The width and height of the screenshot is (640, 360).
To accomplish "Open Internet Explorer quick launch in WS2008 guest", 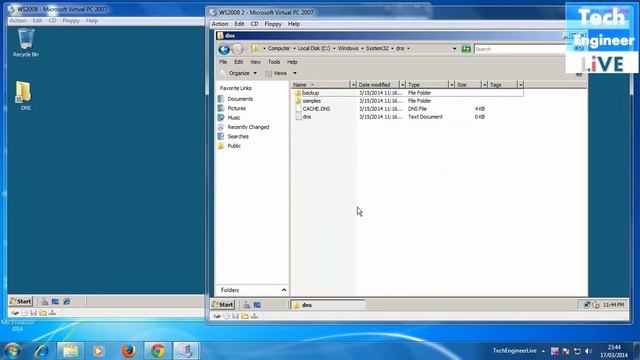I will pos(66,302).
